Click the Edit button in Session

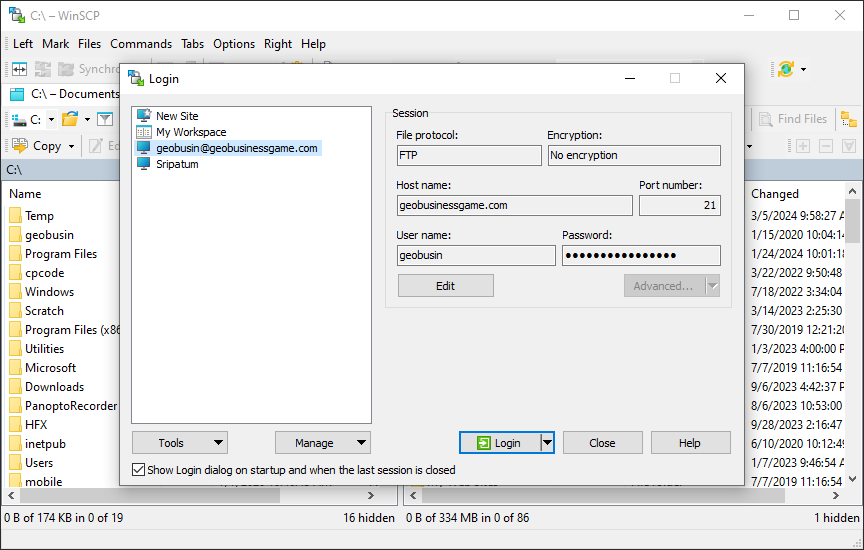445,286
